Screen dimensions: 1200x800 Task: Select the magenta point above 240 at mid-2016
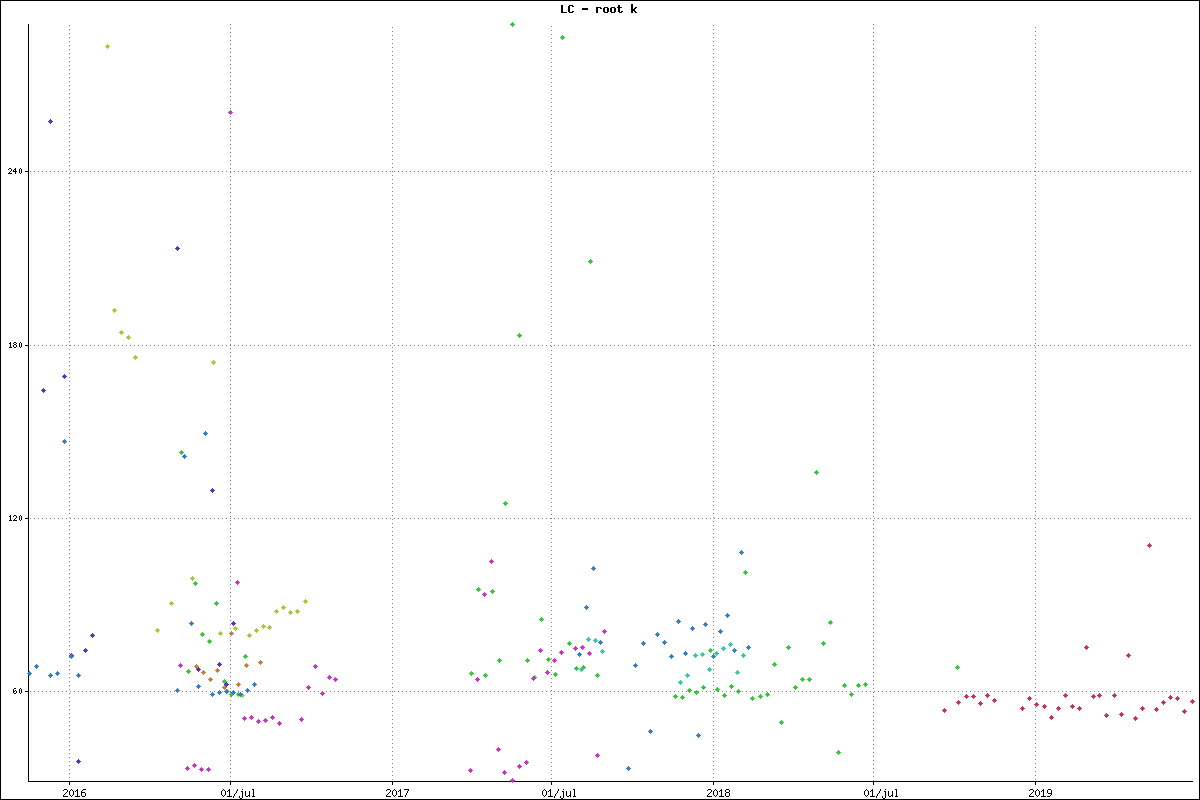tap(230, 112)
